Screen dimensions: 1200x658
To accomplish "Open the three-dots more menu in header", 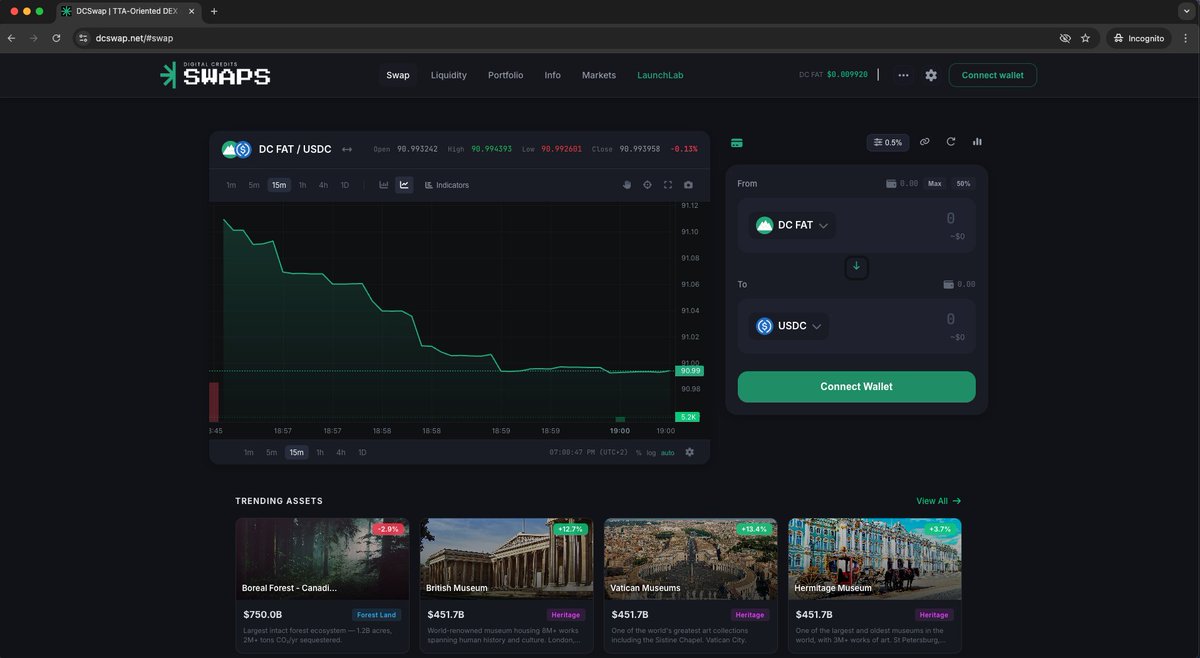I will (903, 75).
